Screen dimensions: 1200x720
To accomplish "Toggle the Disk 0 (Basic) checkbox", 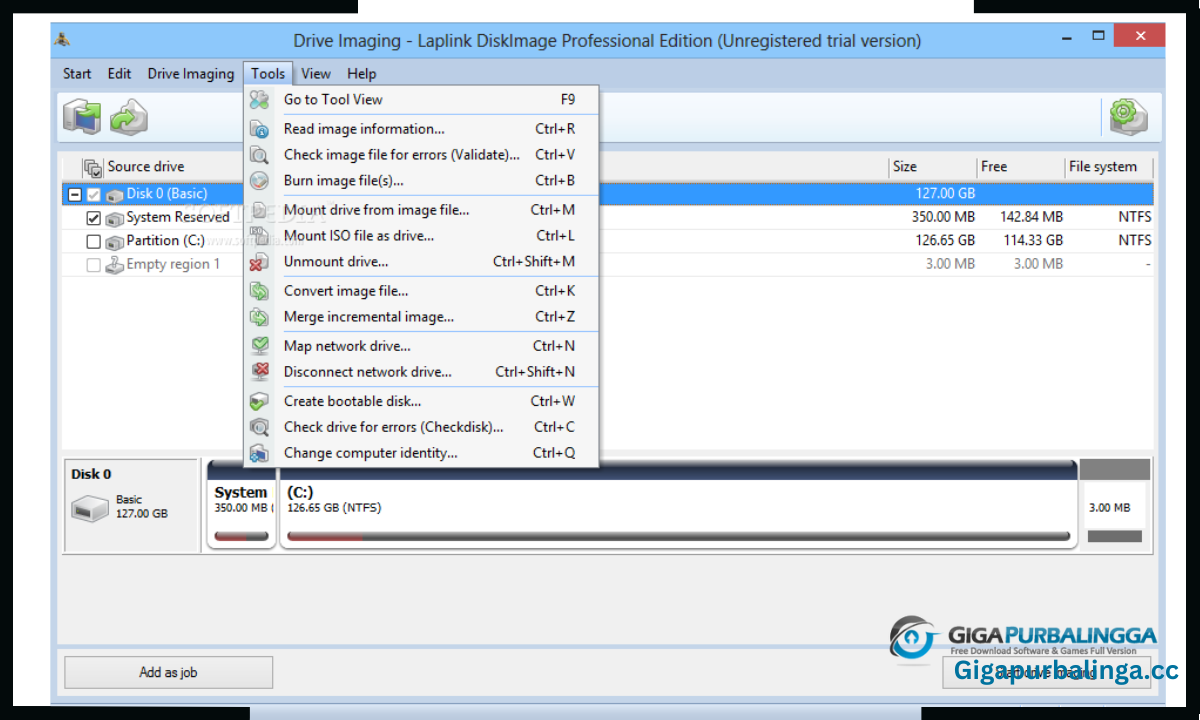I will click(94, 194).
